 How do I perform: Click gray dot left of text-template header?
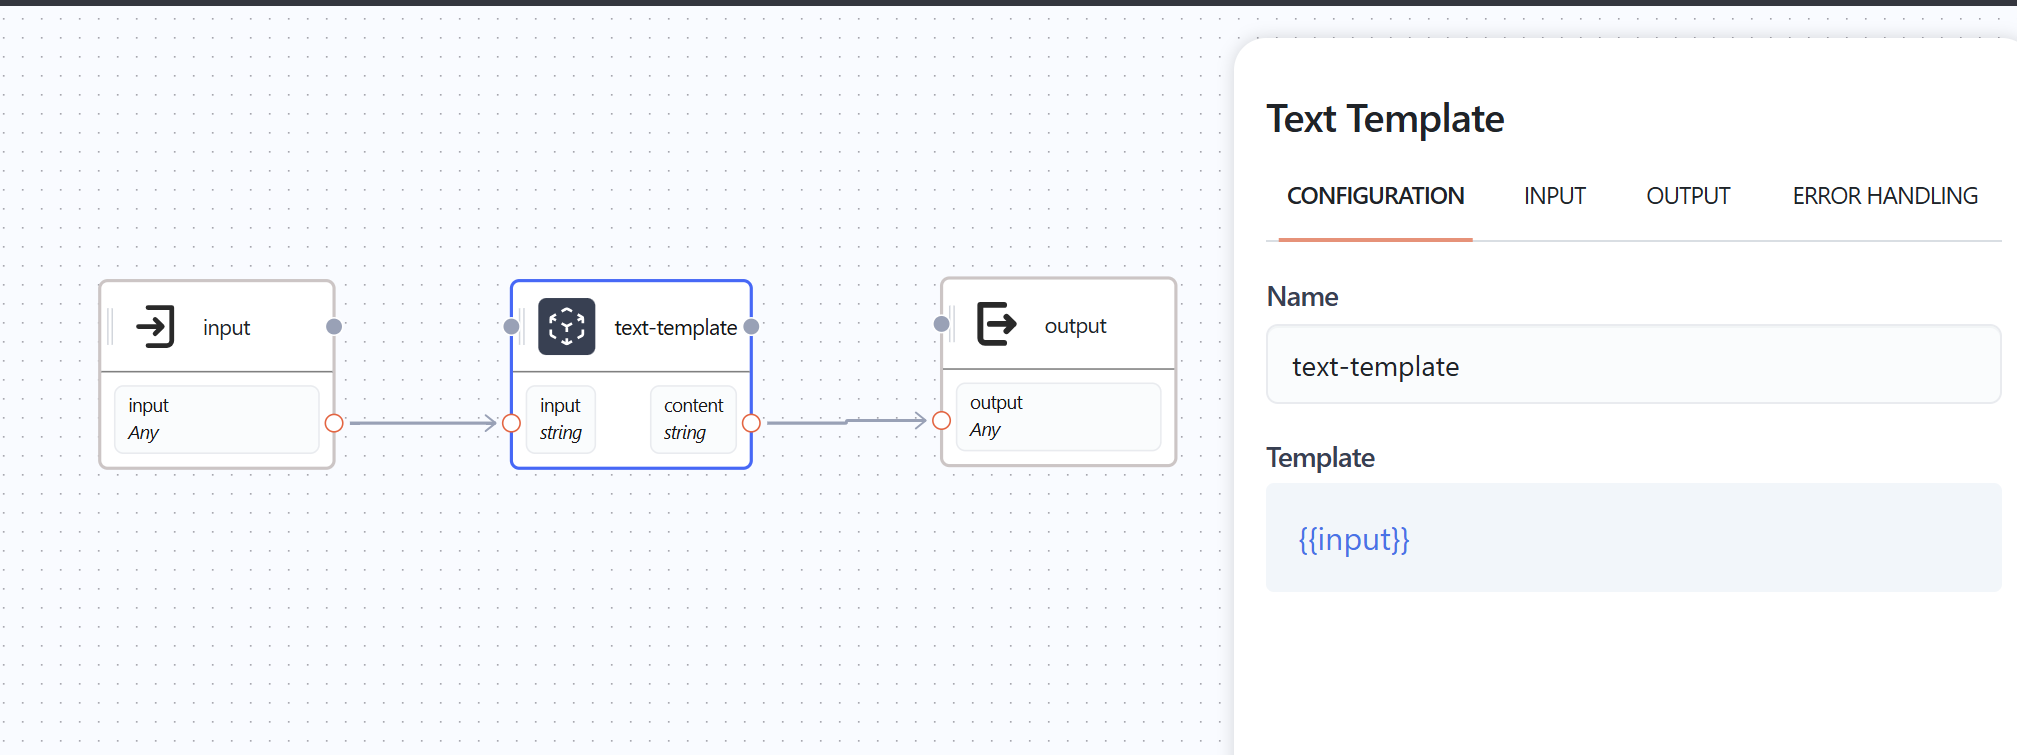(511, 327)
